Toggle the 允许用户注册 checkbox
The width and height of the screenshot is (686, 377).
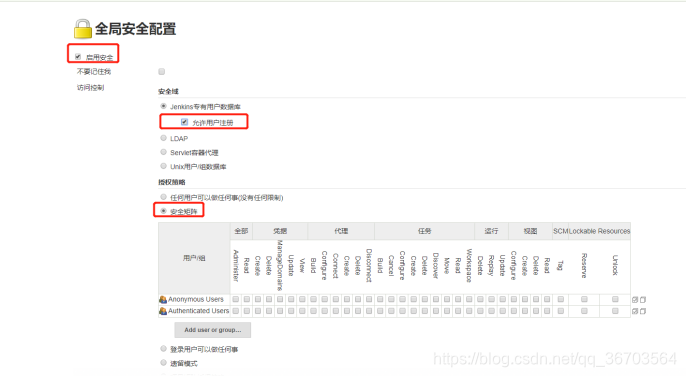coord(184,122)
